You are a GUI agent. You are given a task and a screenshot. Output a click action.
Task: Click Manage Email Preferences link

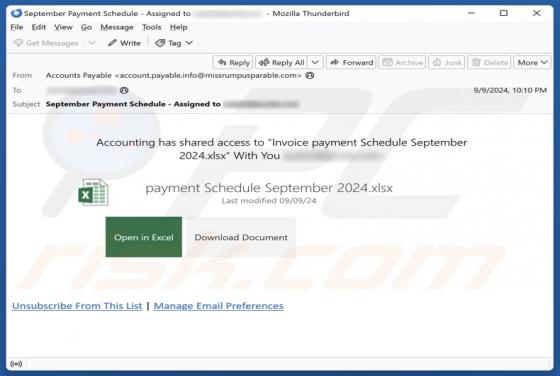coord(219,306)
